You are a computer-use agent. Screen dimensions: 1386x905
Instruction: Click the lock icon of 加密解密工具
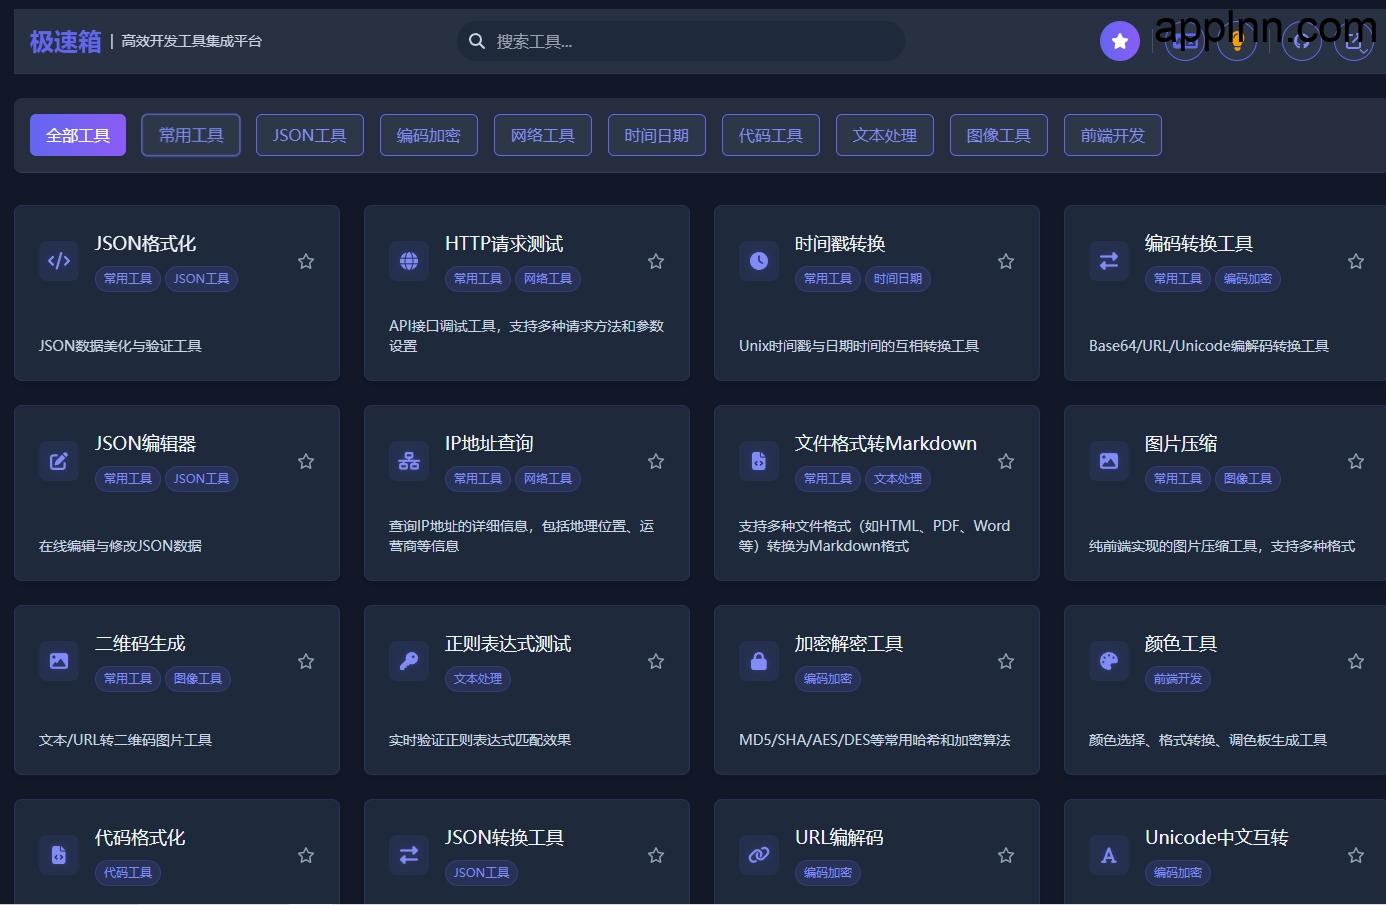(759, 661)
